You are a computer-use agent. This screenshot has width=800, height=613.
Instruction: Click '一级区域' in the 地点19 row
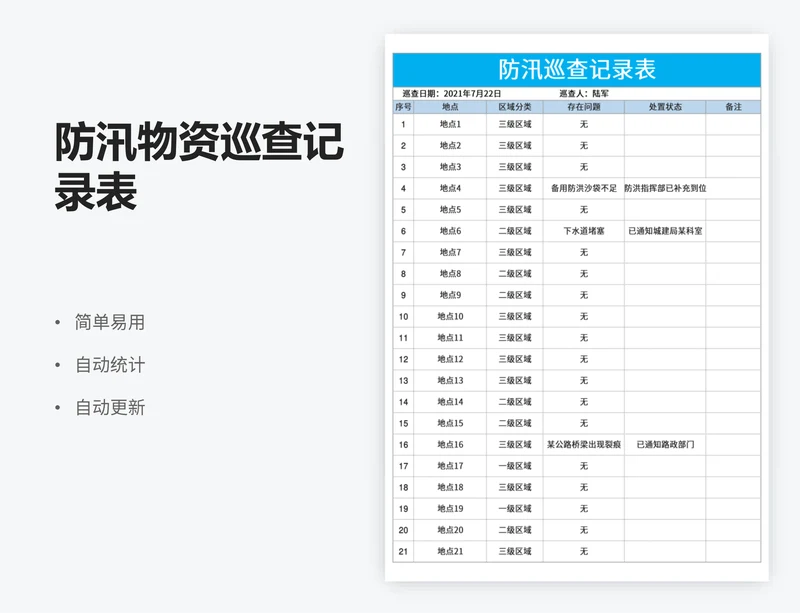(515, 509)
